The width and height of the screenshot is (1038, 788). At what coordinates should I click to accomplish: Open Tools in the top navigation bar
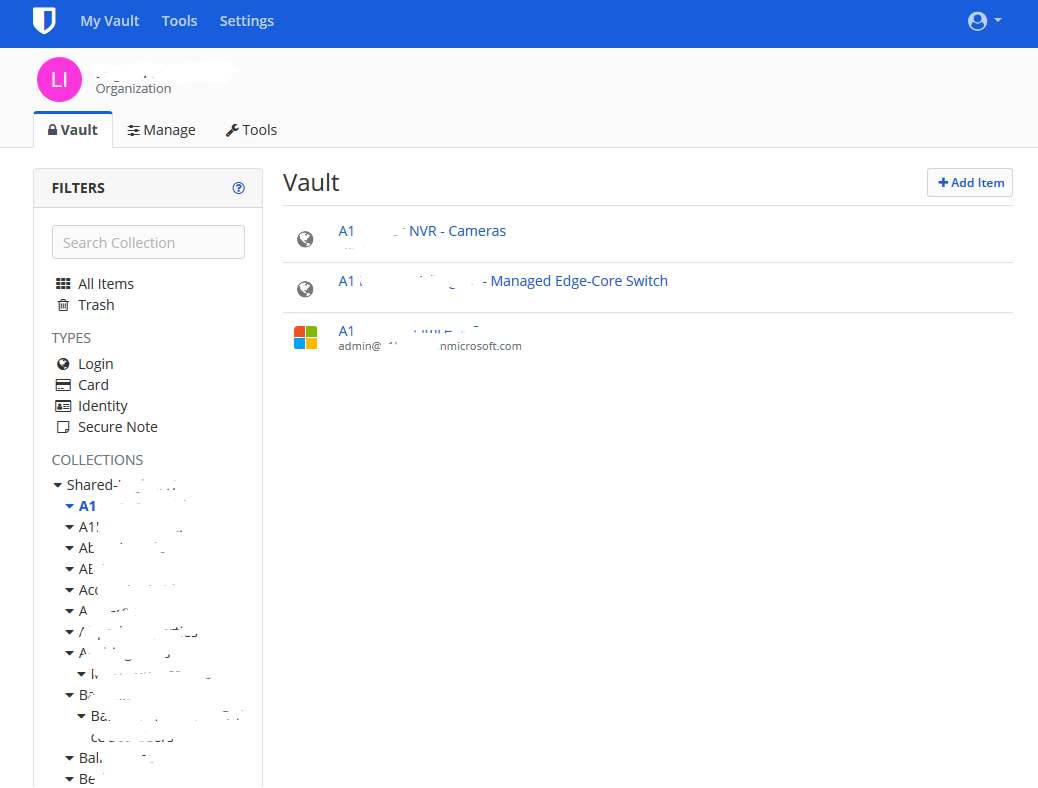pos(179,21)
